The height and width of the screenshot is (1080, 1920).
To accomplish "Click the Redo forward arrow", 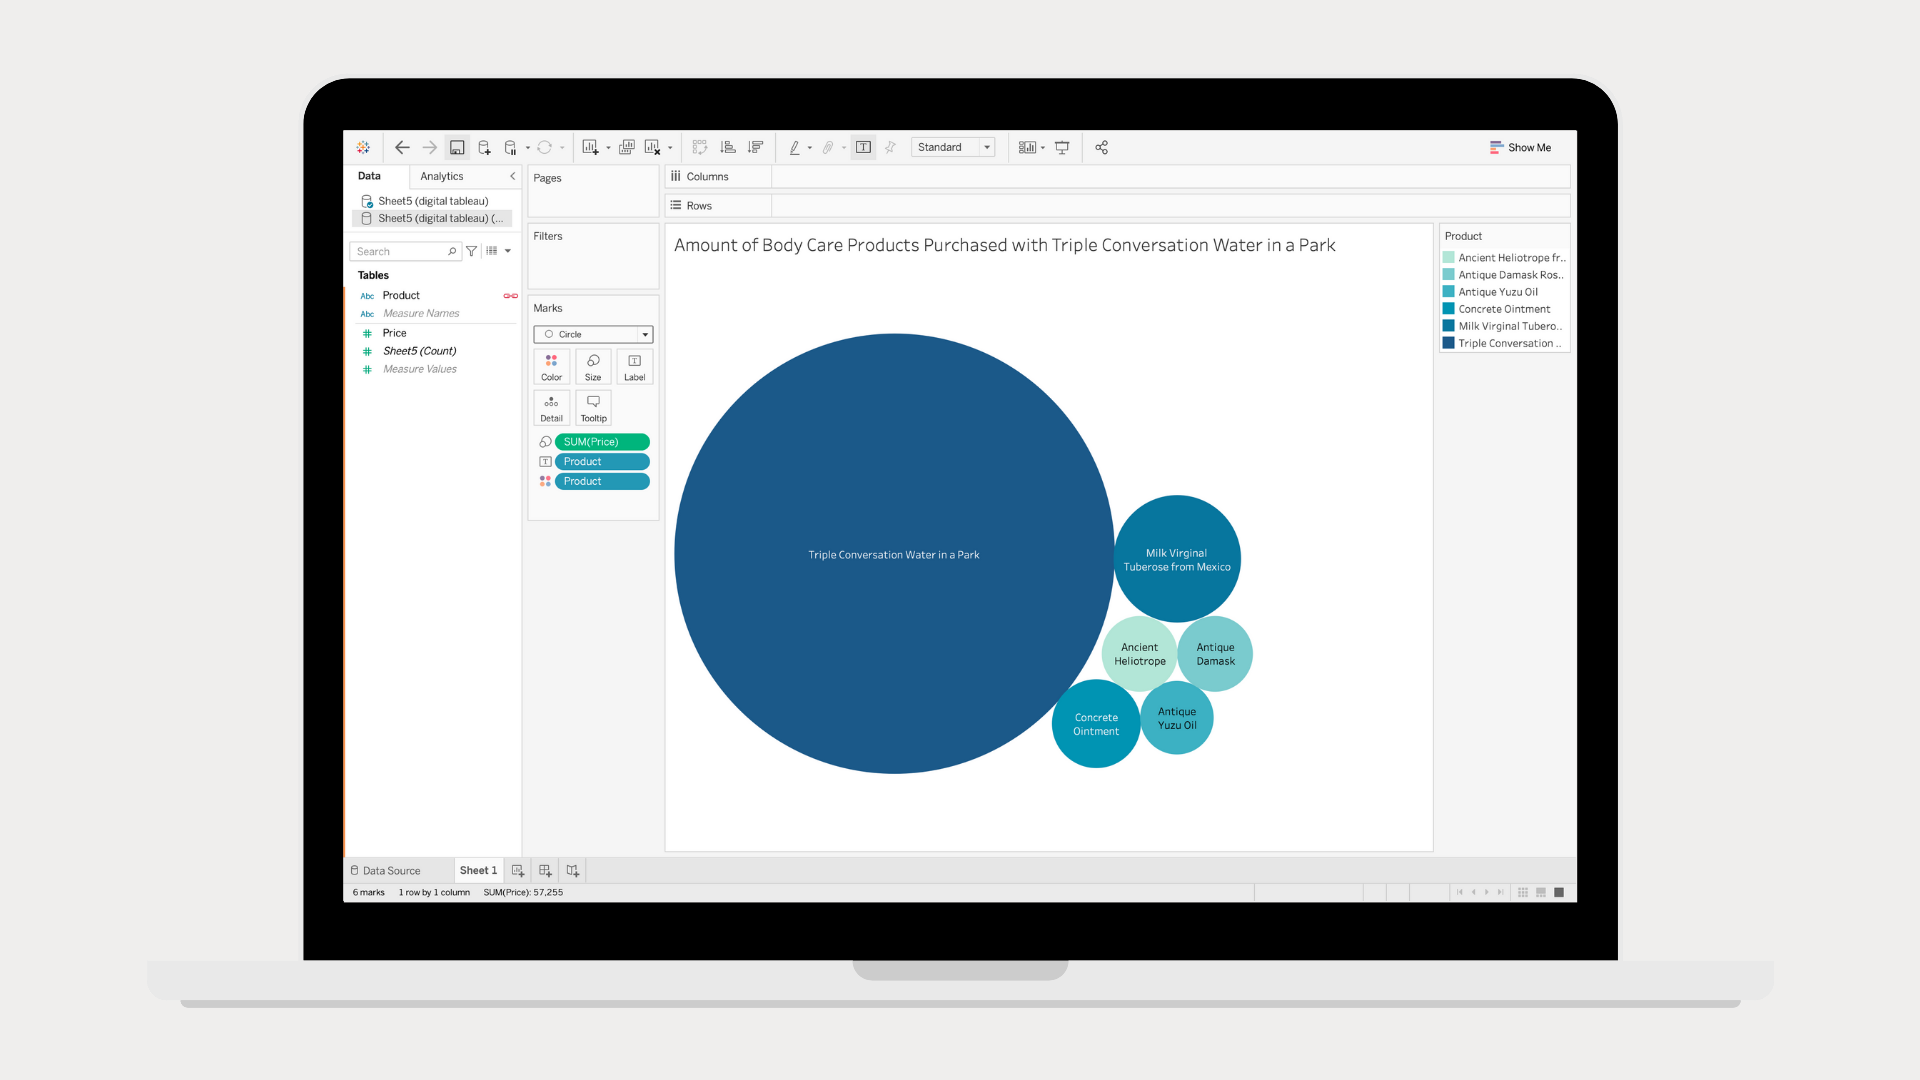I will 429,147.
